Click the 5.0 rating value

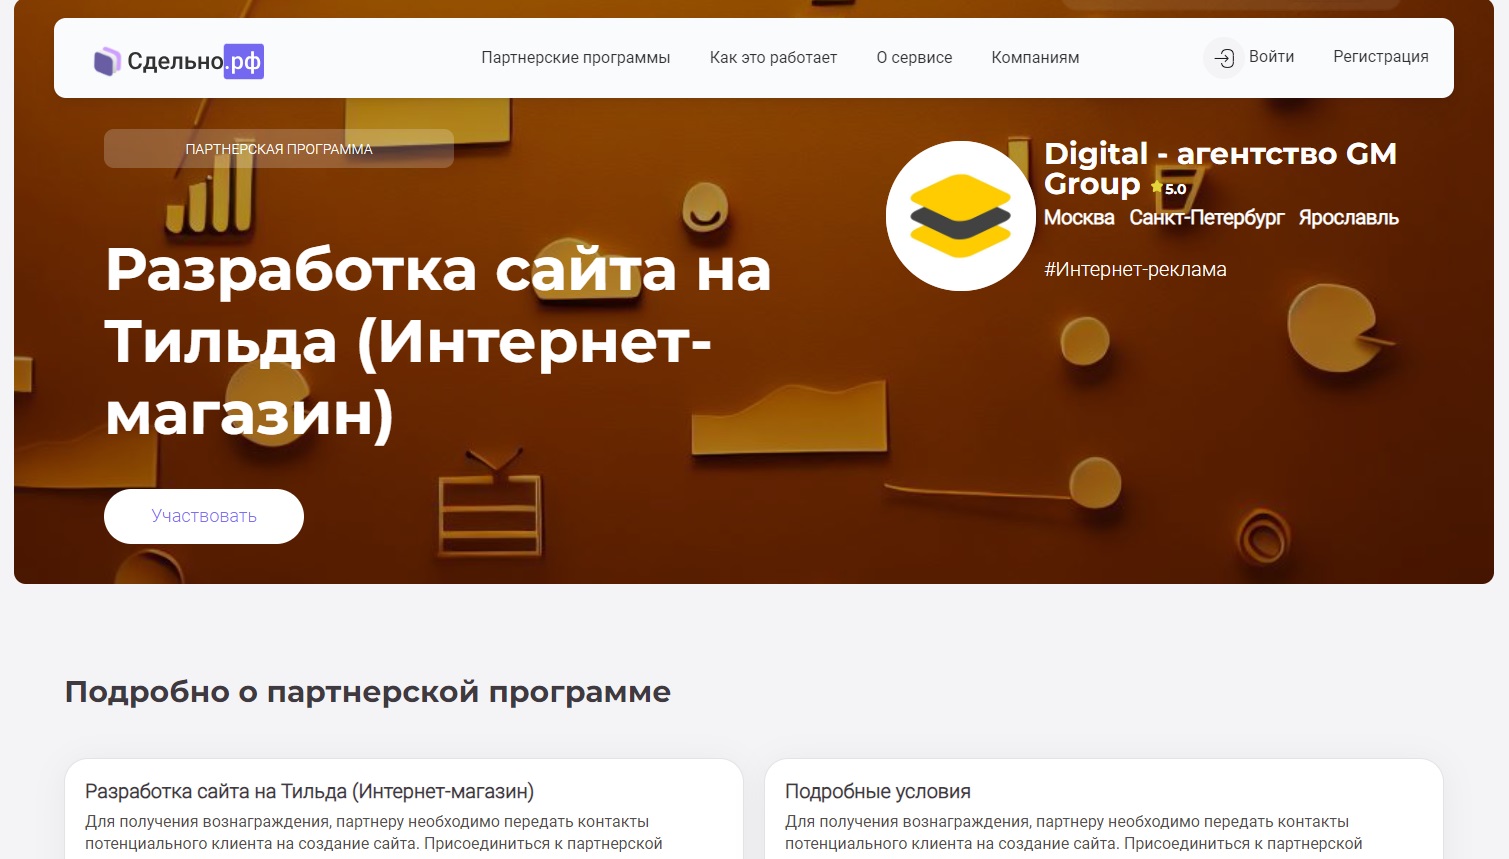point(1176,189)
